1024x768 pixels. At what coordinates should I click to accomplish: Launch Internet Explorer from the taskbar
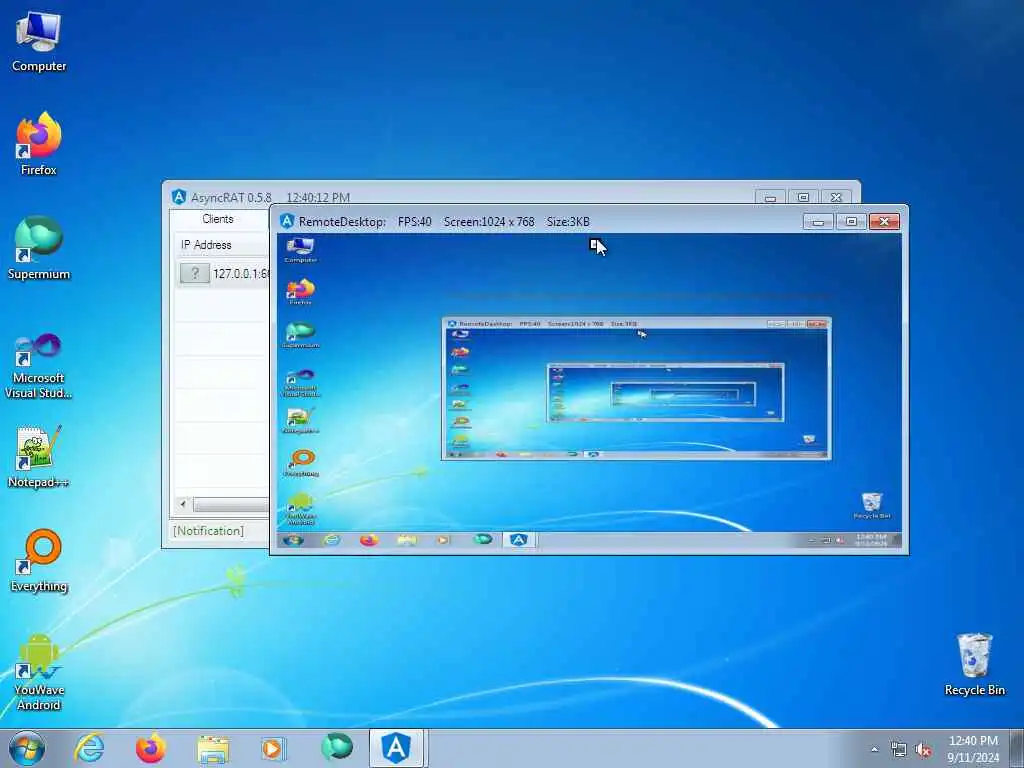pos(89,748)
